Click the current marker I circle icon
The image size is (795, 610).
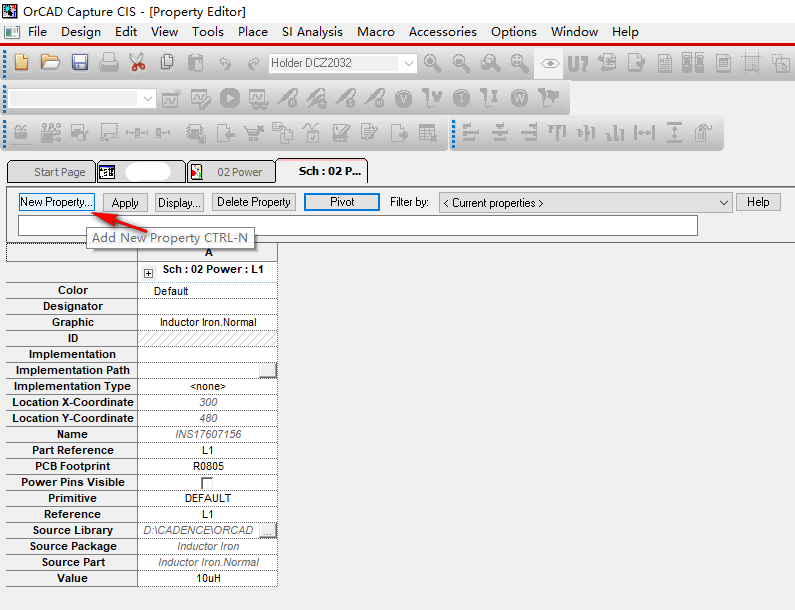click(x=461, y=98)
